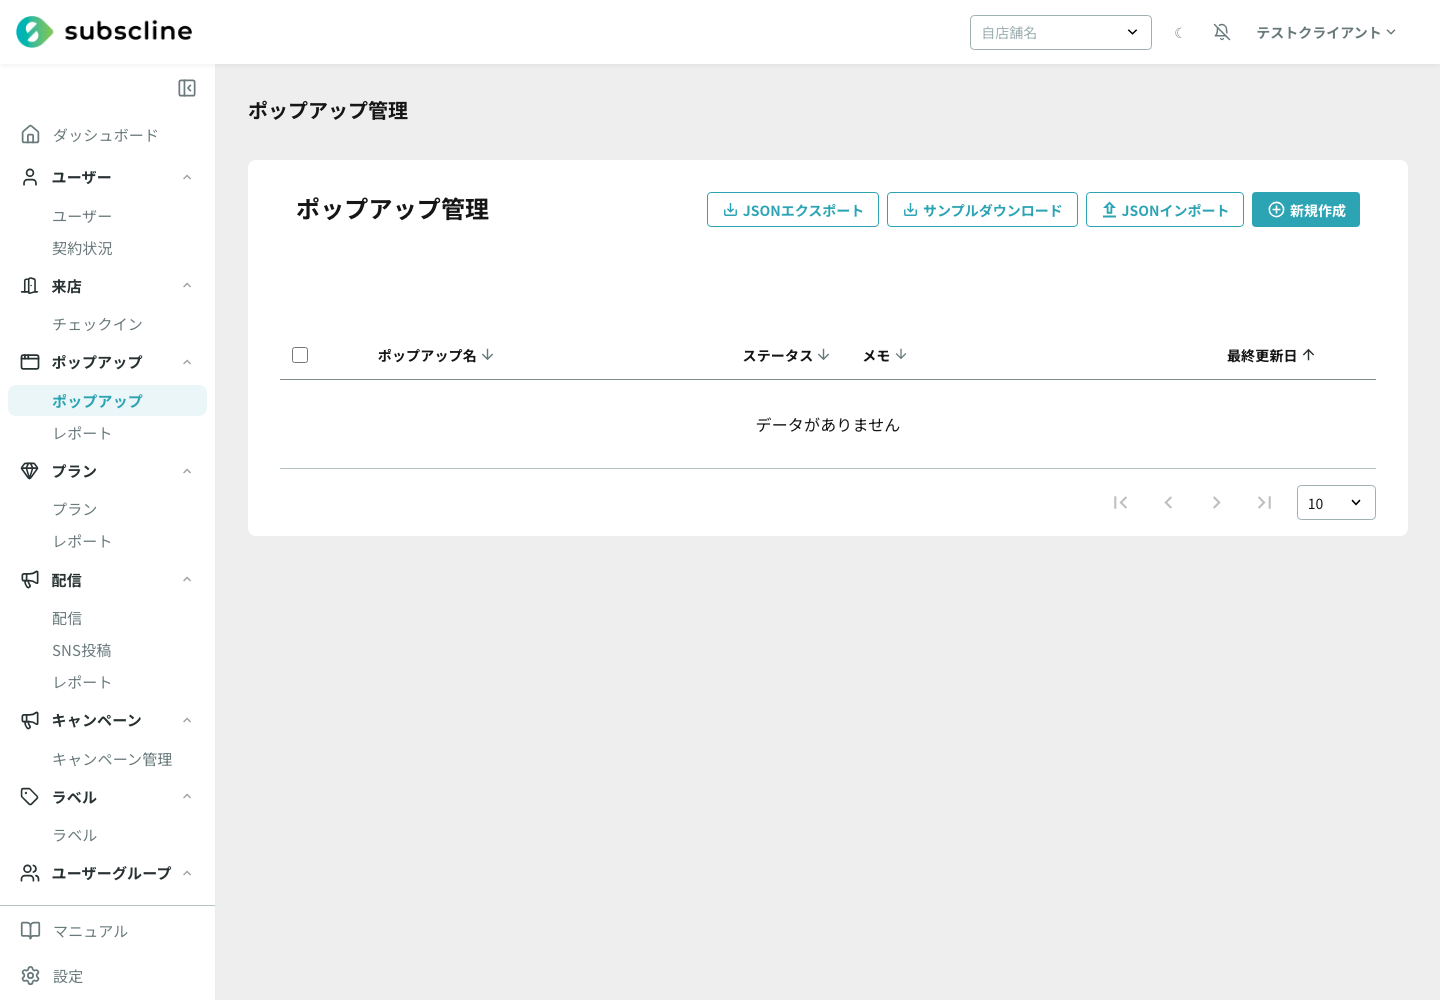The height and width of the screenshot is (1000, 1440).
Task: Open notifications bell icon
Action: point(1222,32)
